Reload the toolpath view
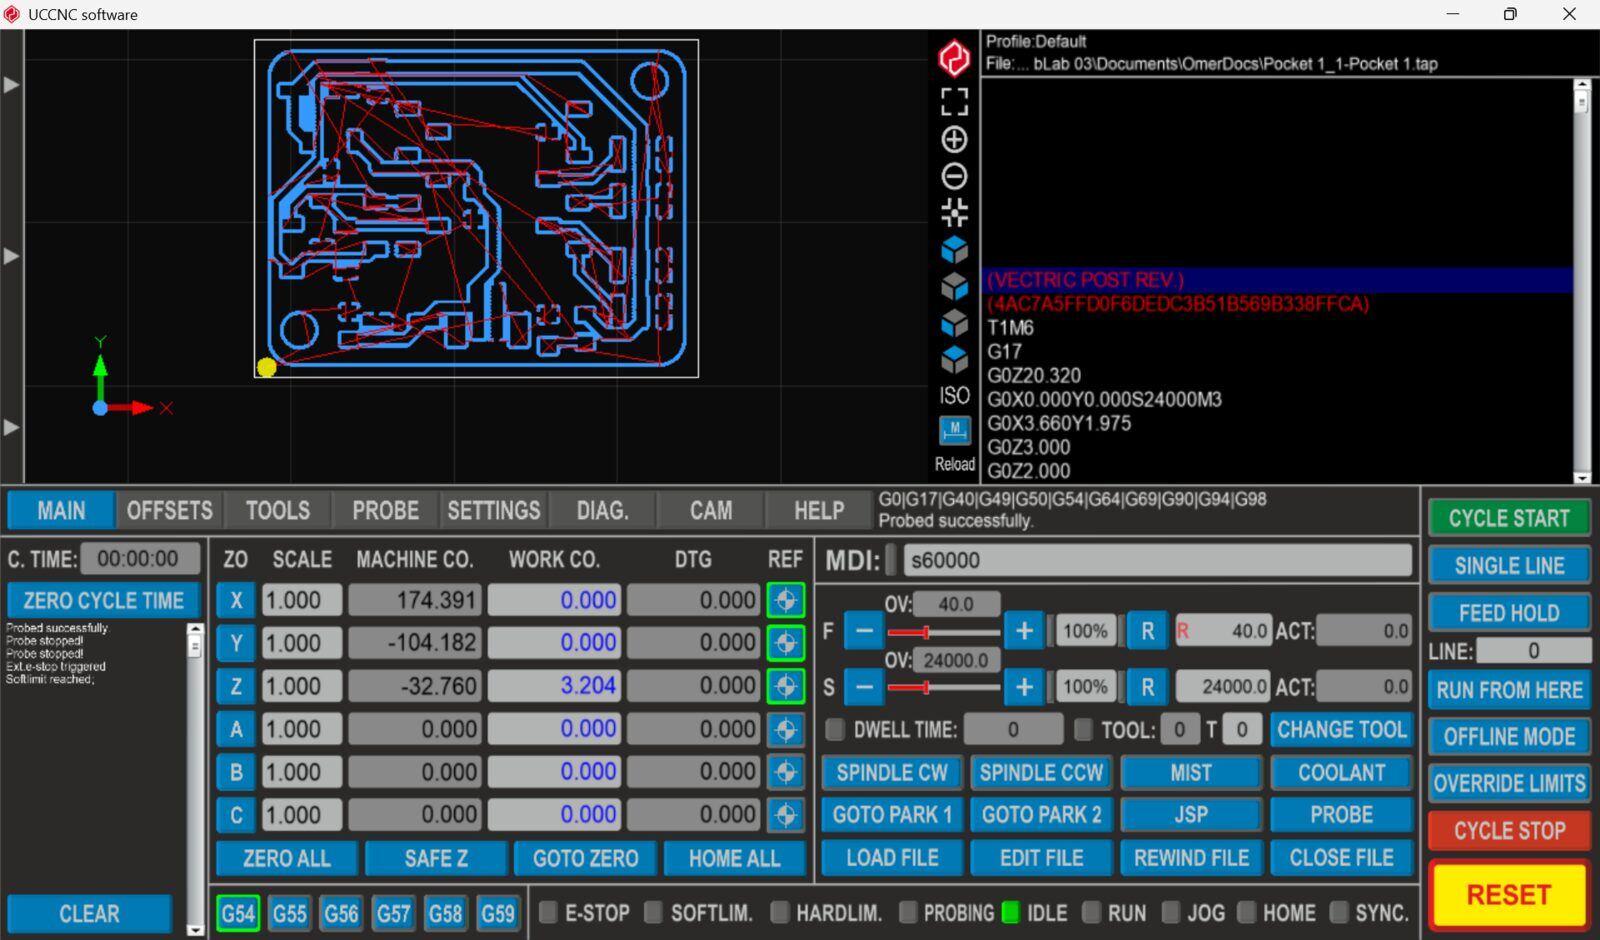 click(954, 464)
